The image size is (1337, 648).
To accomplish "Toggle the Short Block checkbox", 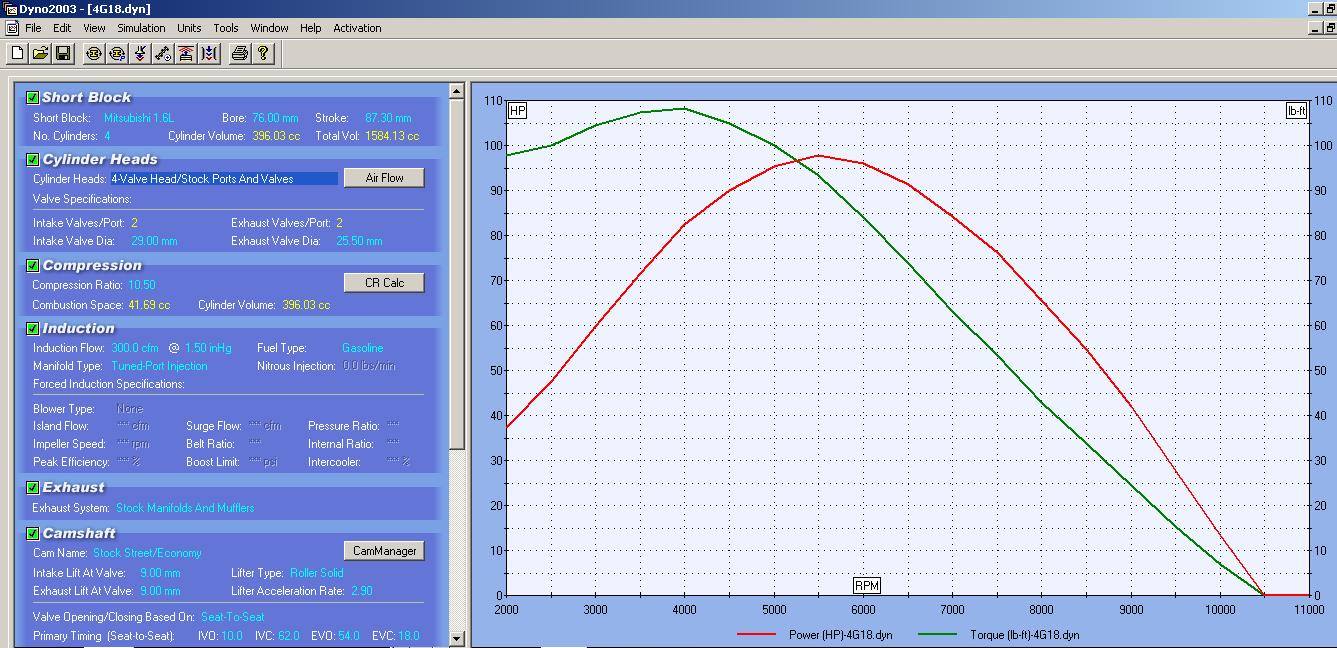I will pyautogui.click(x=32, y=97).
